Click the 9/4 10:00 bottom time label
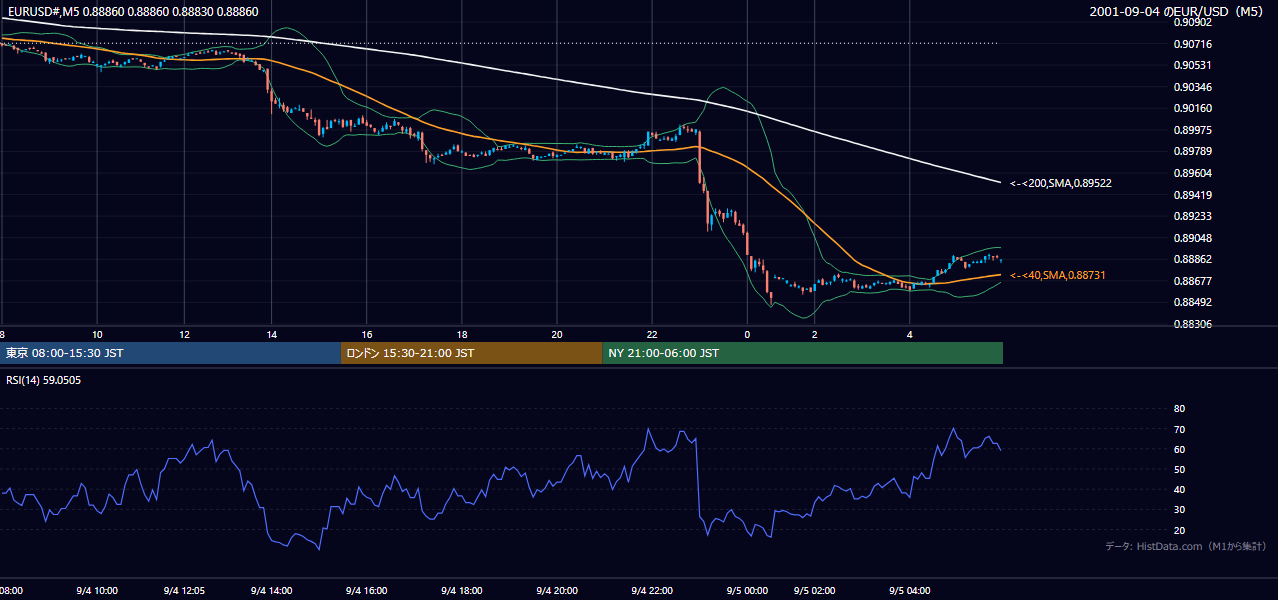Image resolution: width=1278 pixels, height=600 pixels. 97,591
